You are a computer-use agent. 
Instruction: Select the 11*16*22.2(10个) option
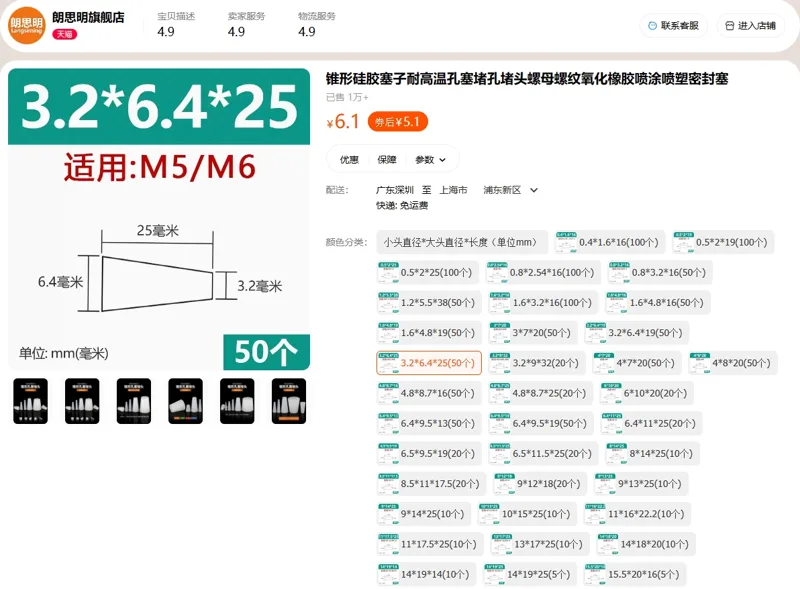click(x=637, y=513)
